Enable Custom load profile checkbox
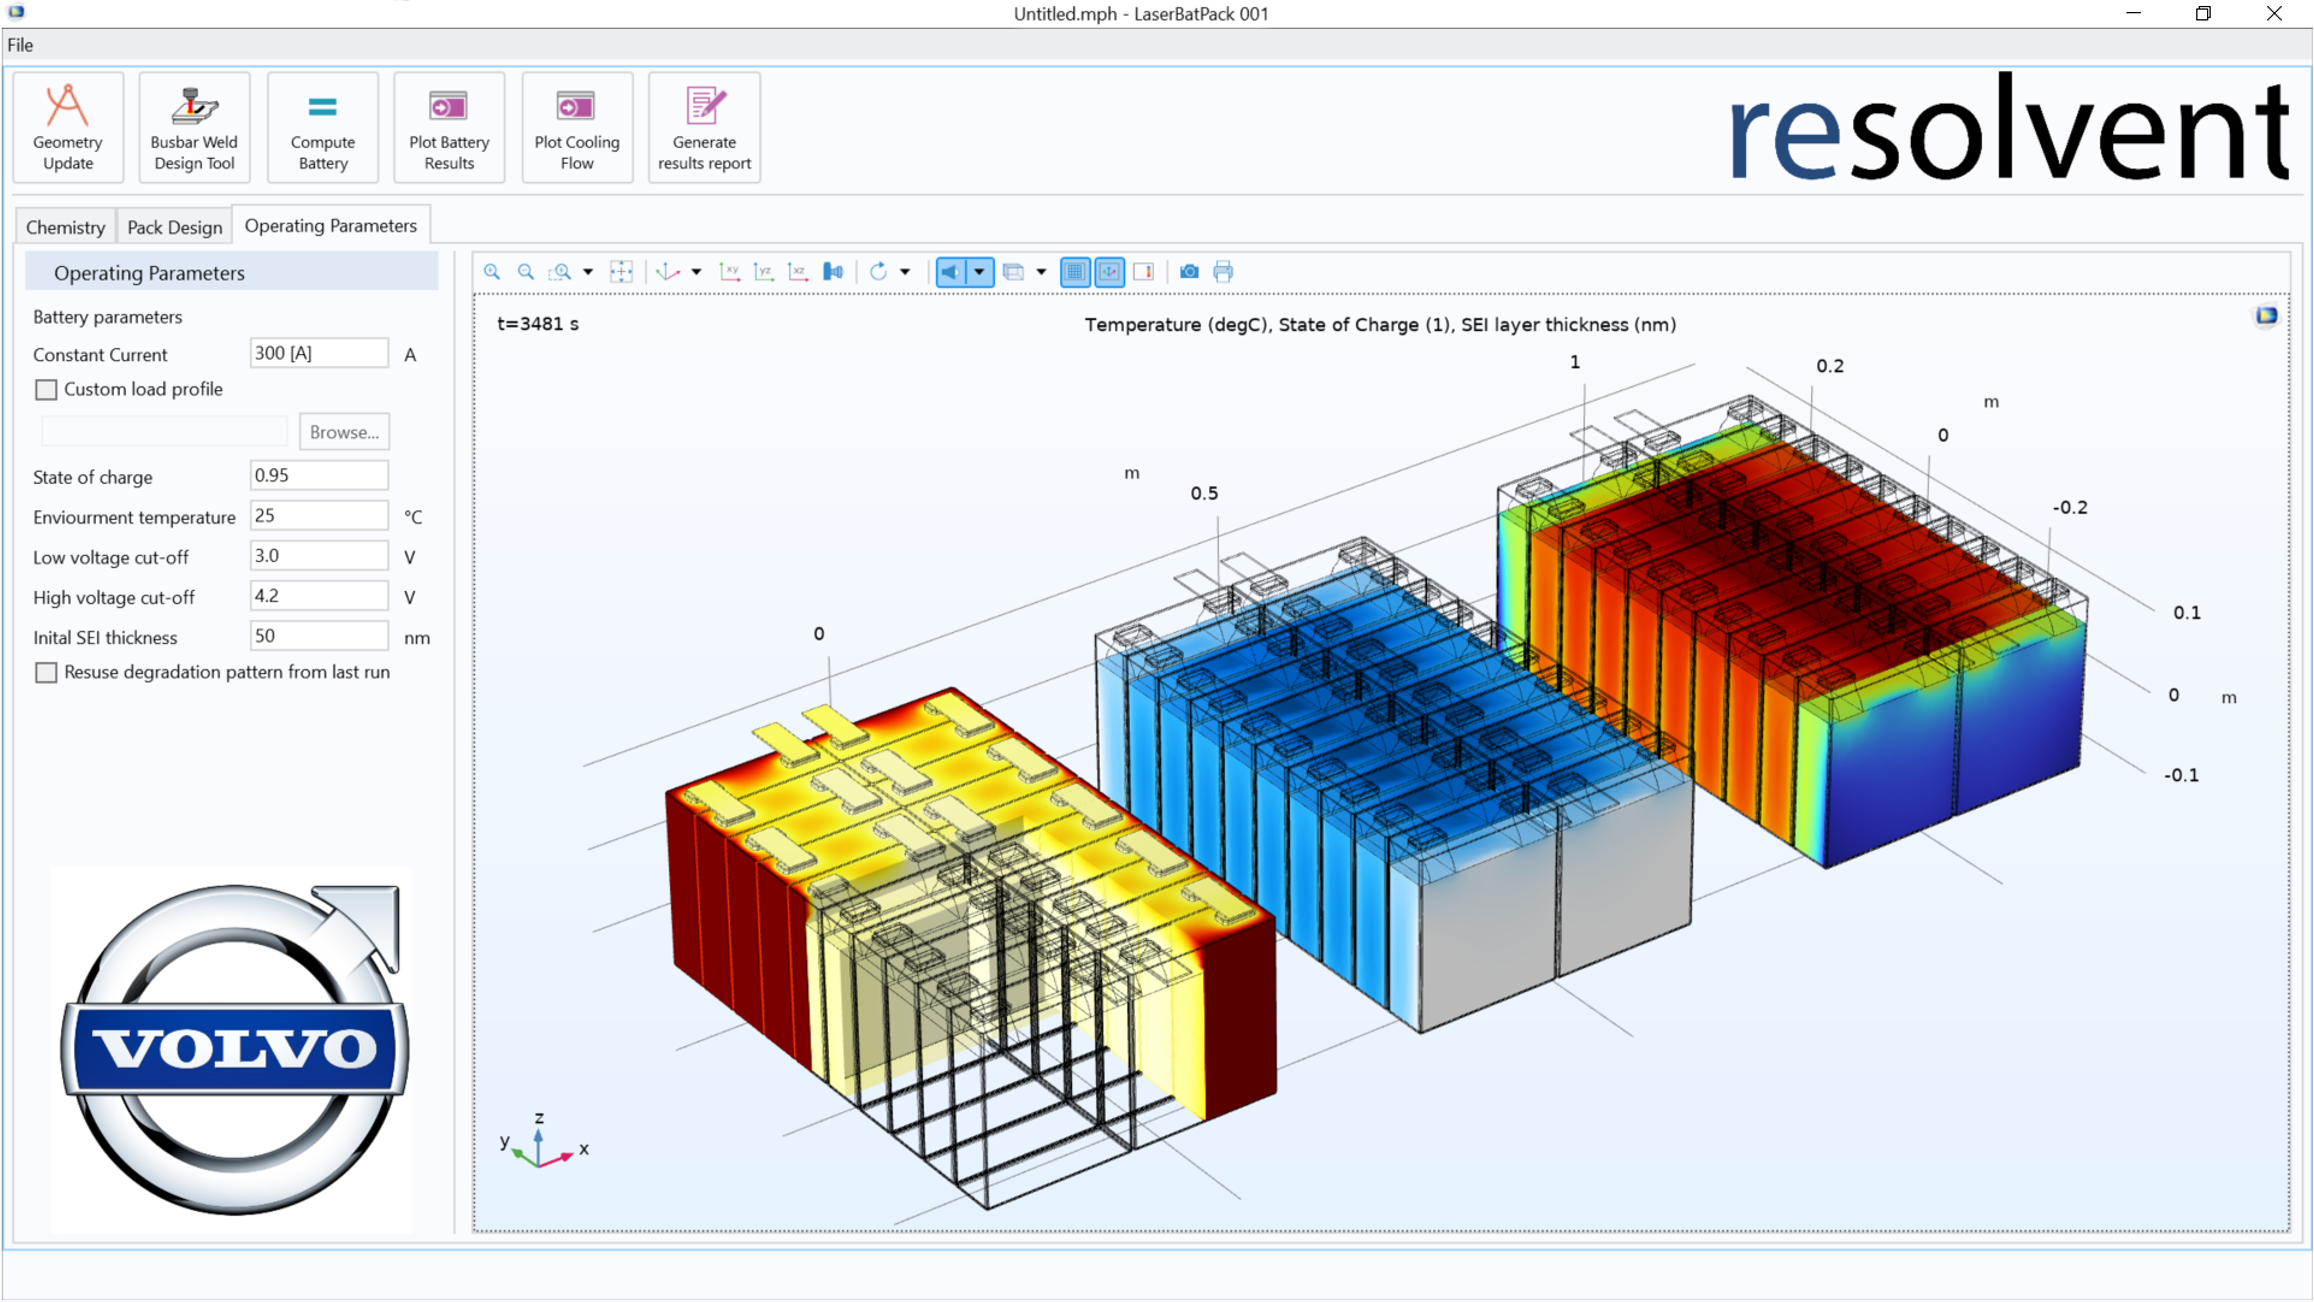 tap(46, 390)
